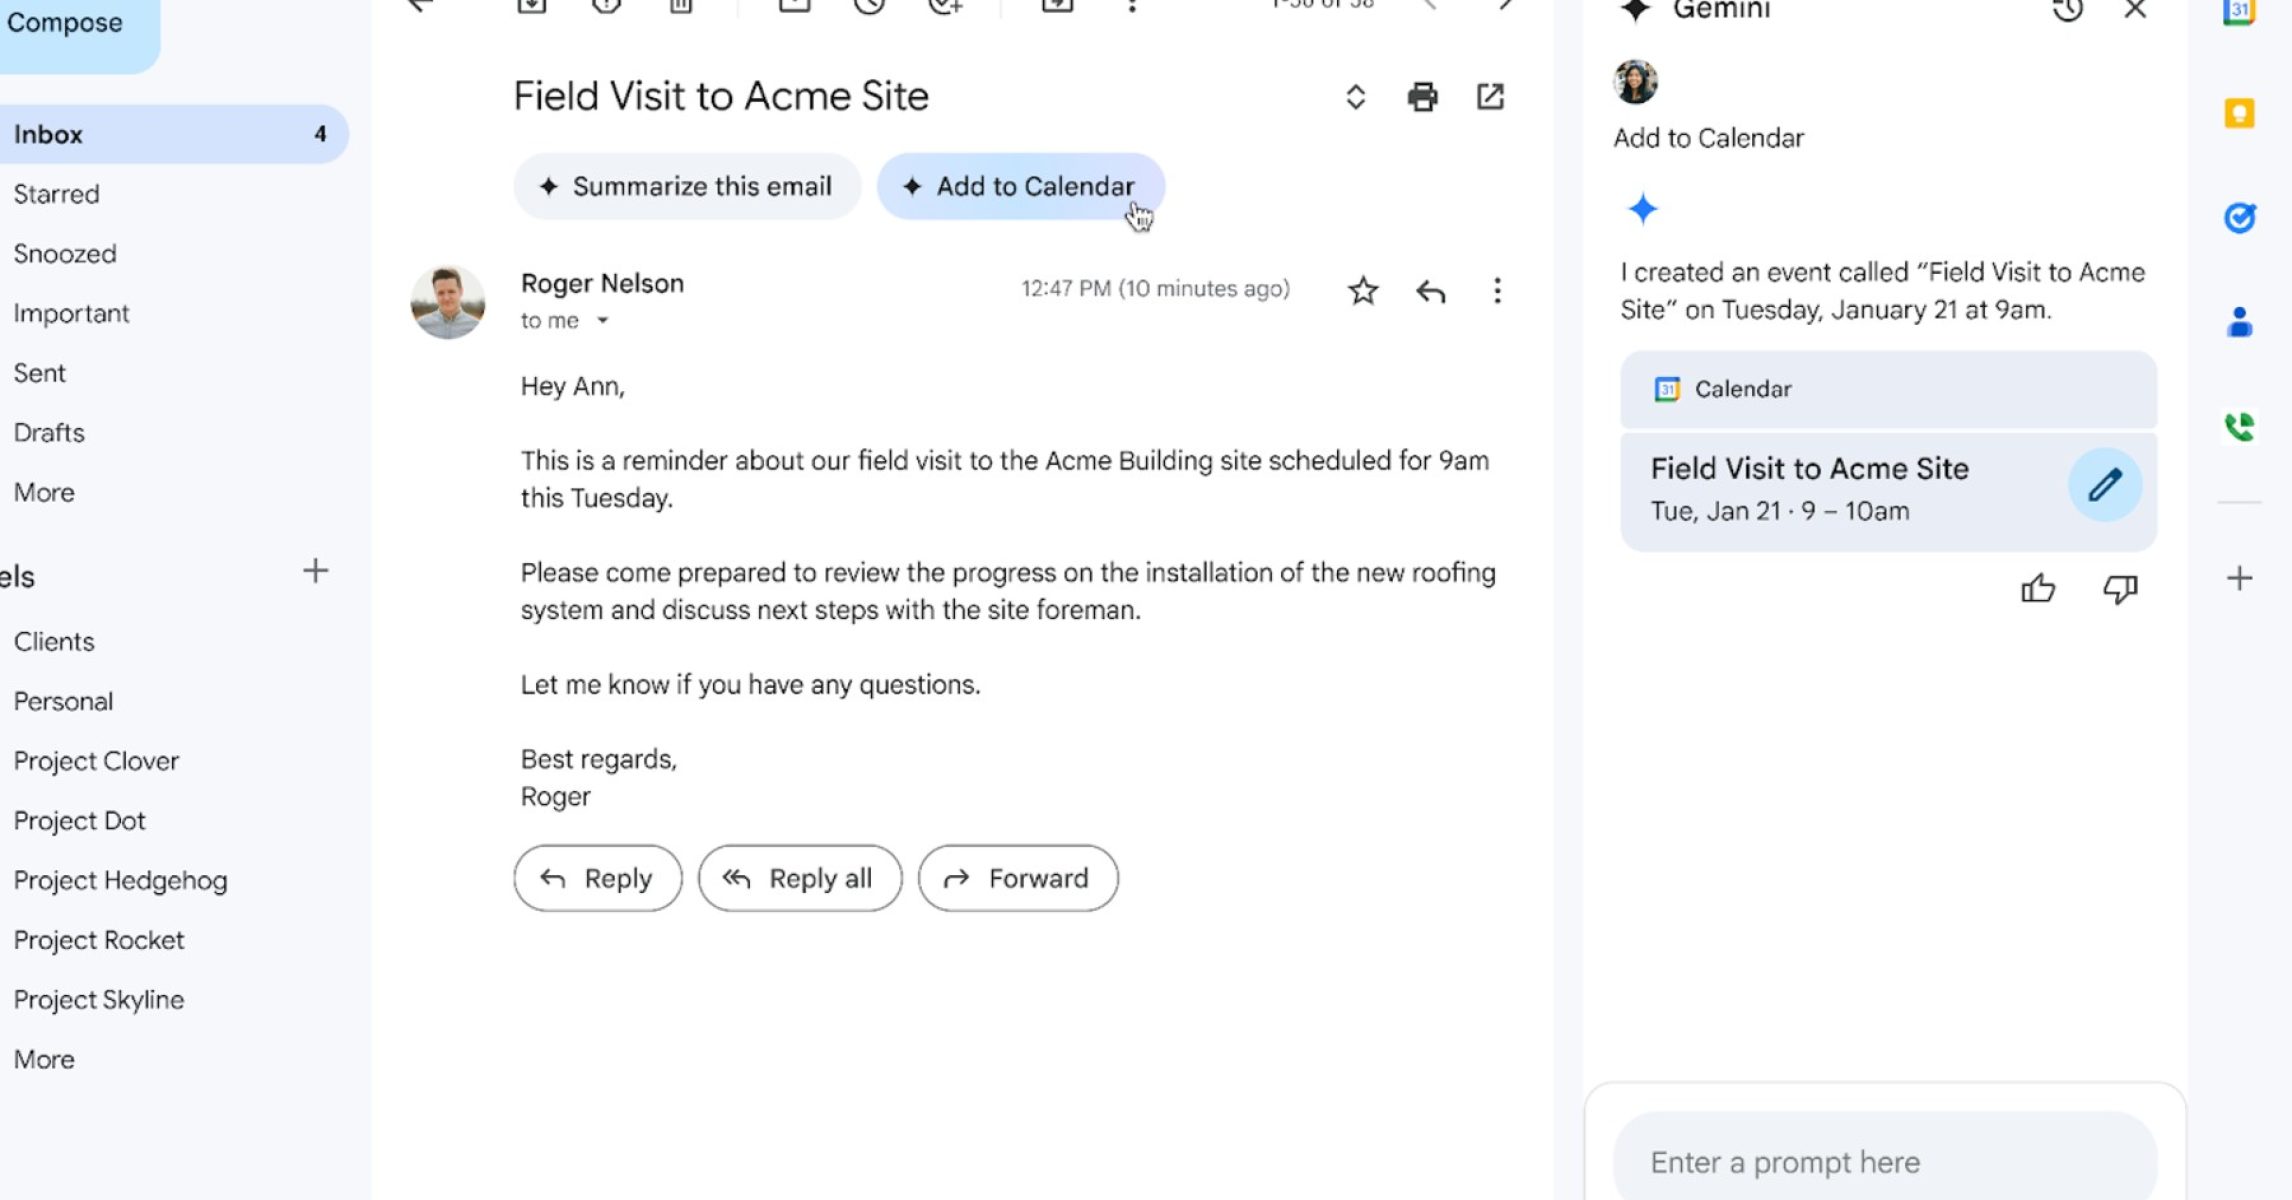2292x1200 pixels.
Task: Print the email with the printer icon
Action: pyautogui.click(x=1422, y=97)
